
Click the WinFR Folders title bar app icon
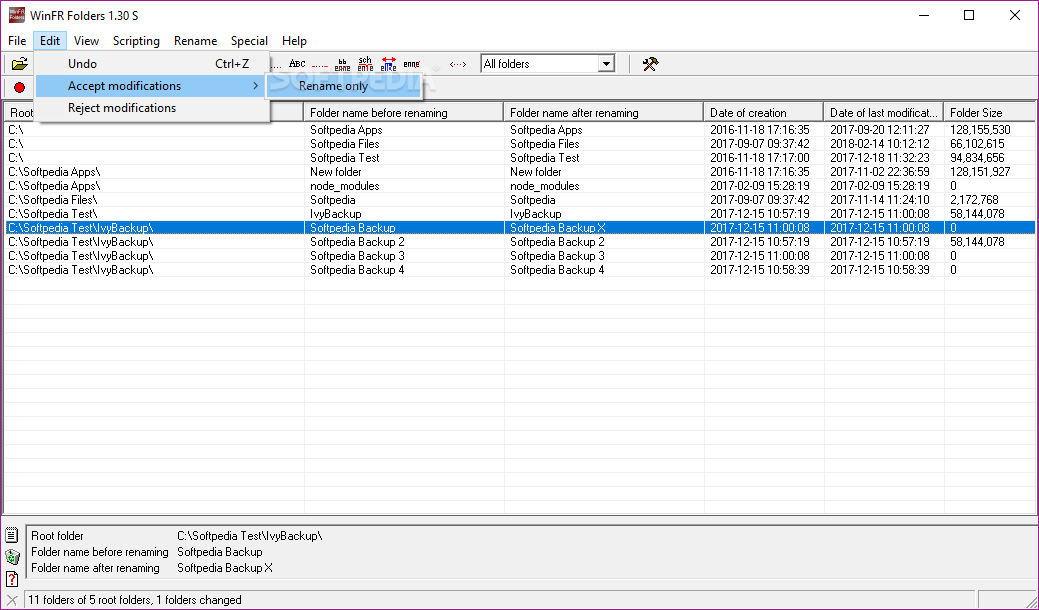pos(16,15)
